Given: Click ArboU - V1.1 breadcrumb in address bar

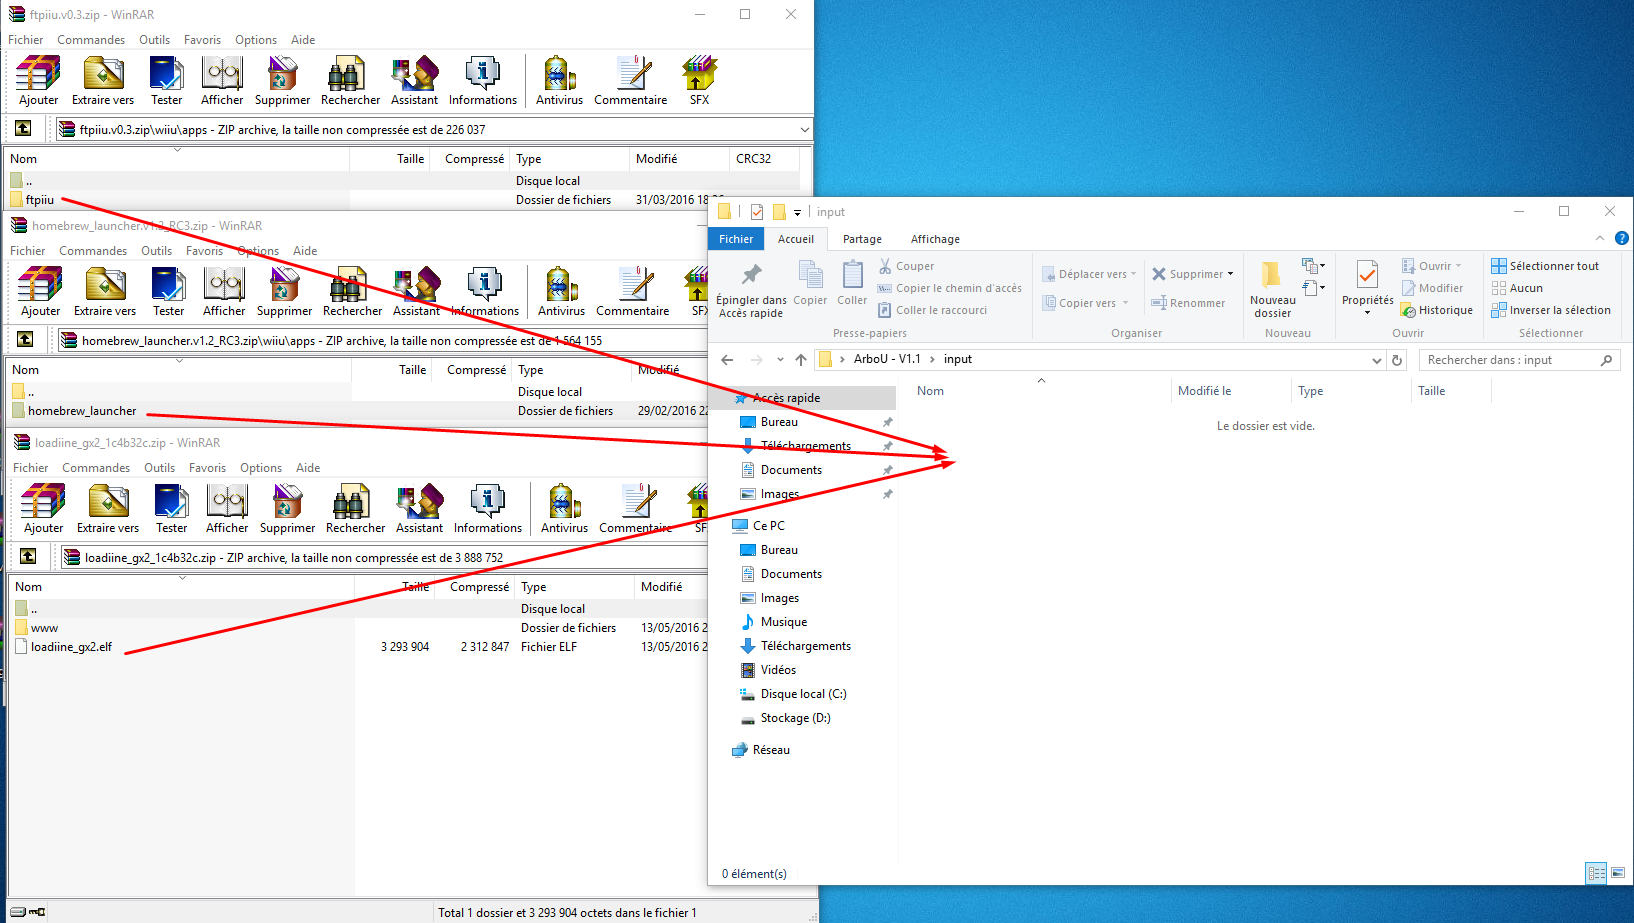Looking at the screenshot, I should 887,359.
